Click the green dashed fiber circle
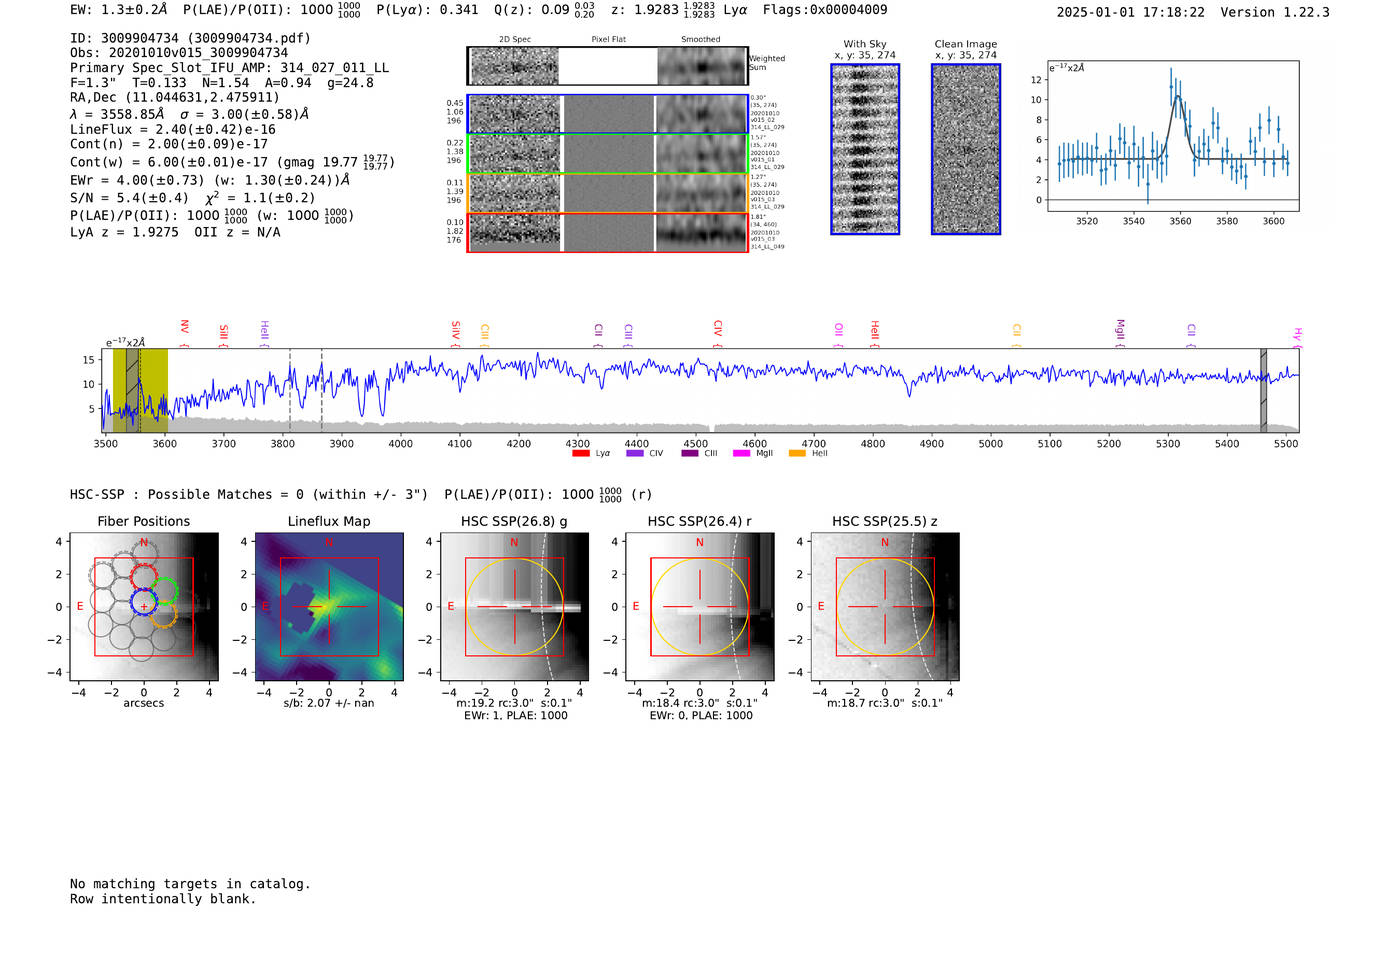 (x=164, y=592)
